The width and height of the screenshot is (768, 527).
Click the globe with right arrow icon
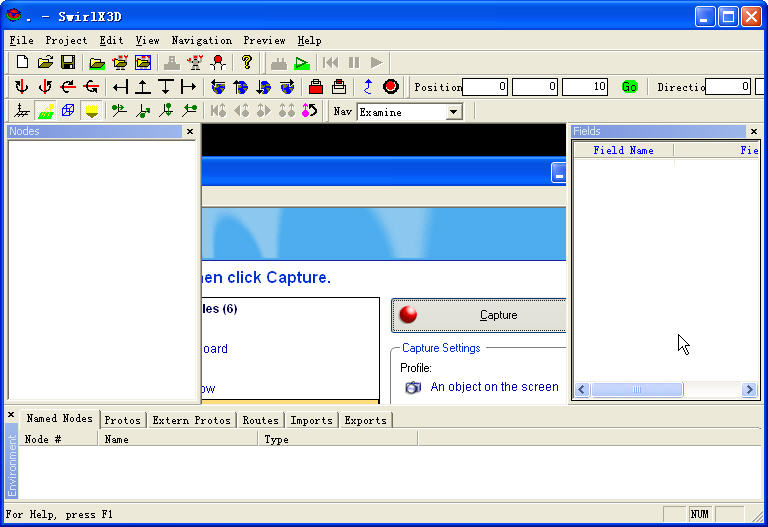pos(287,87)
